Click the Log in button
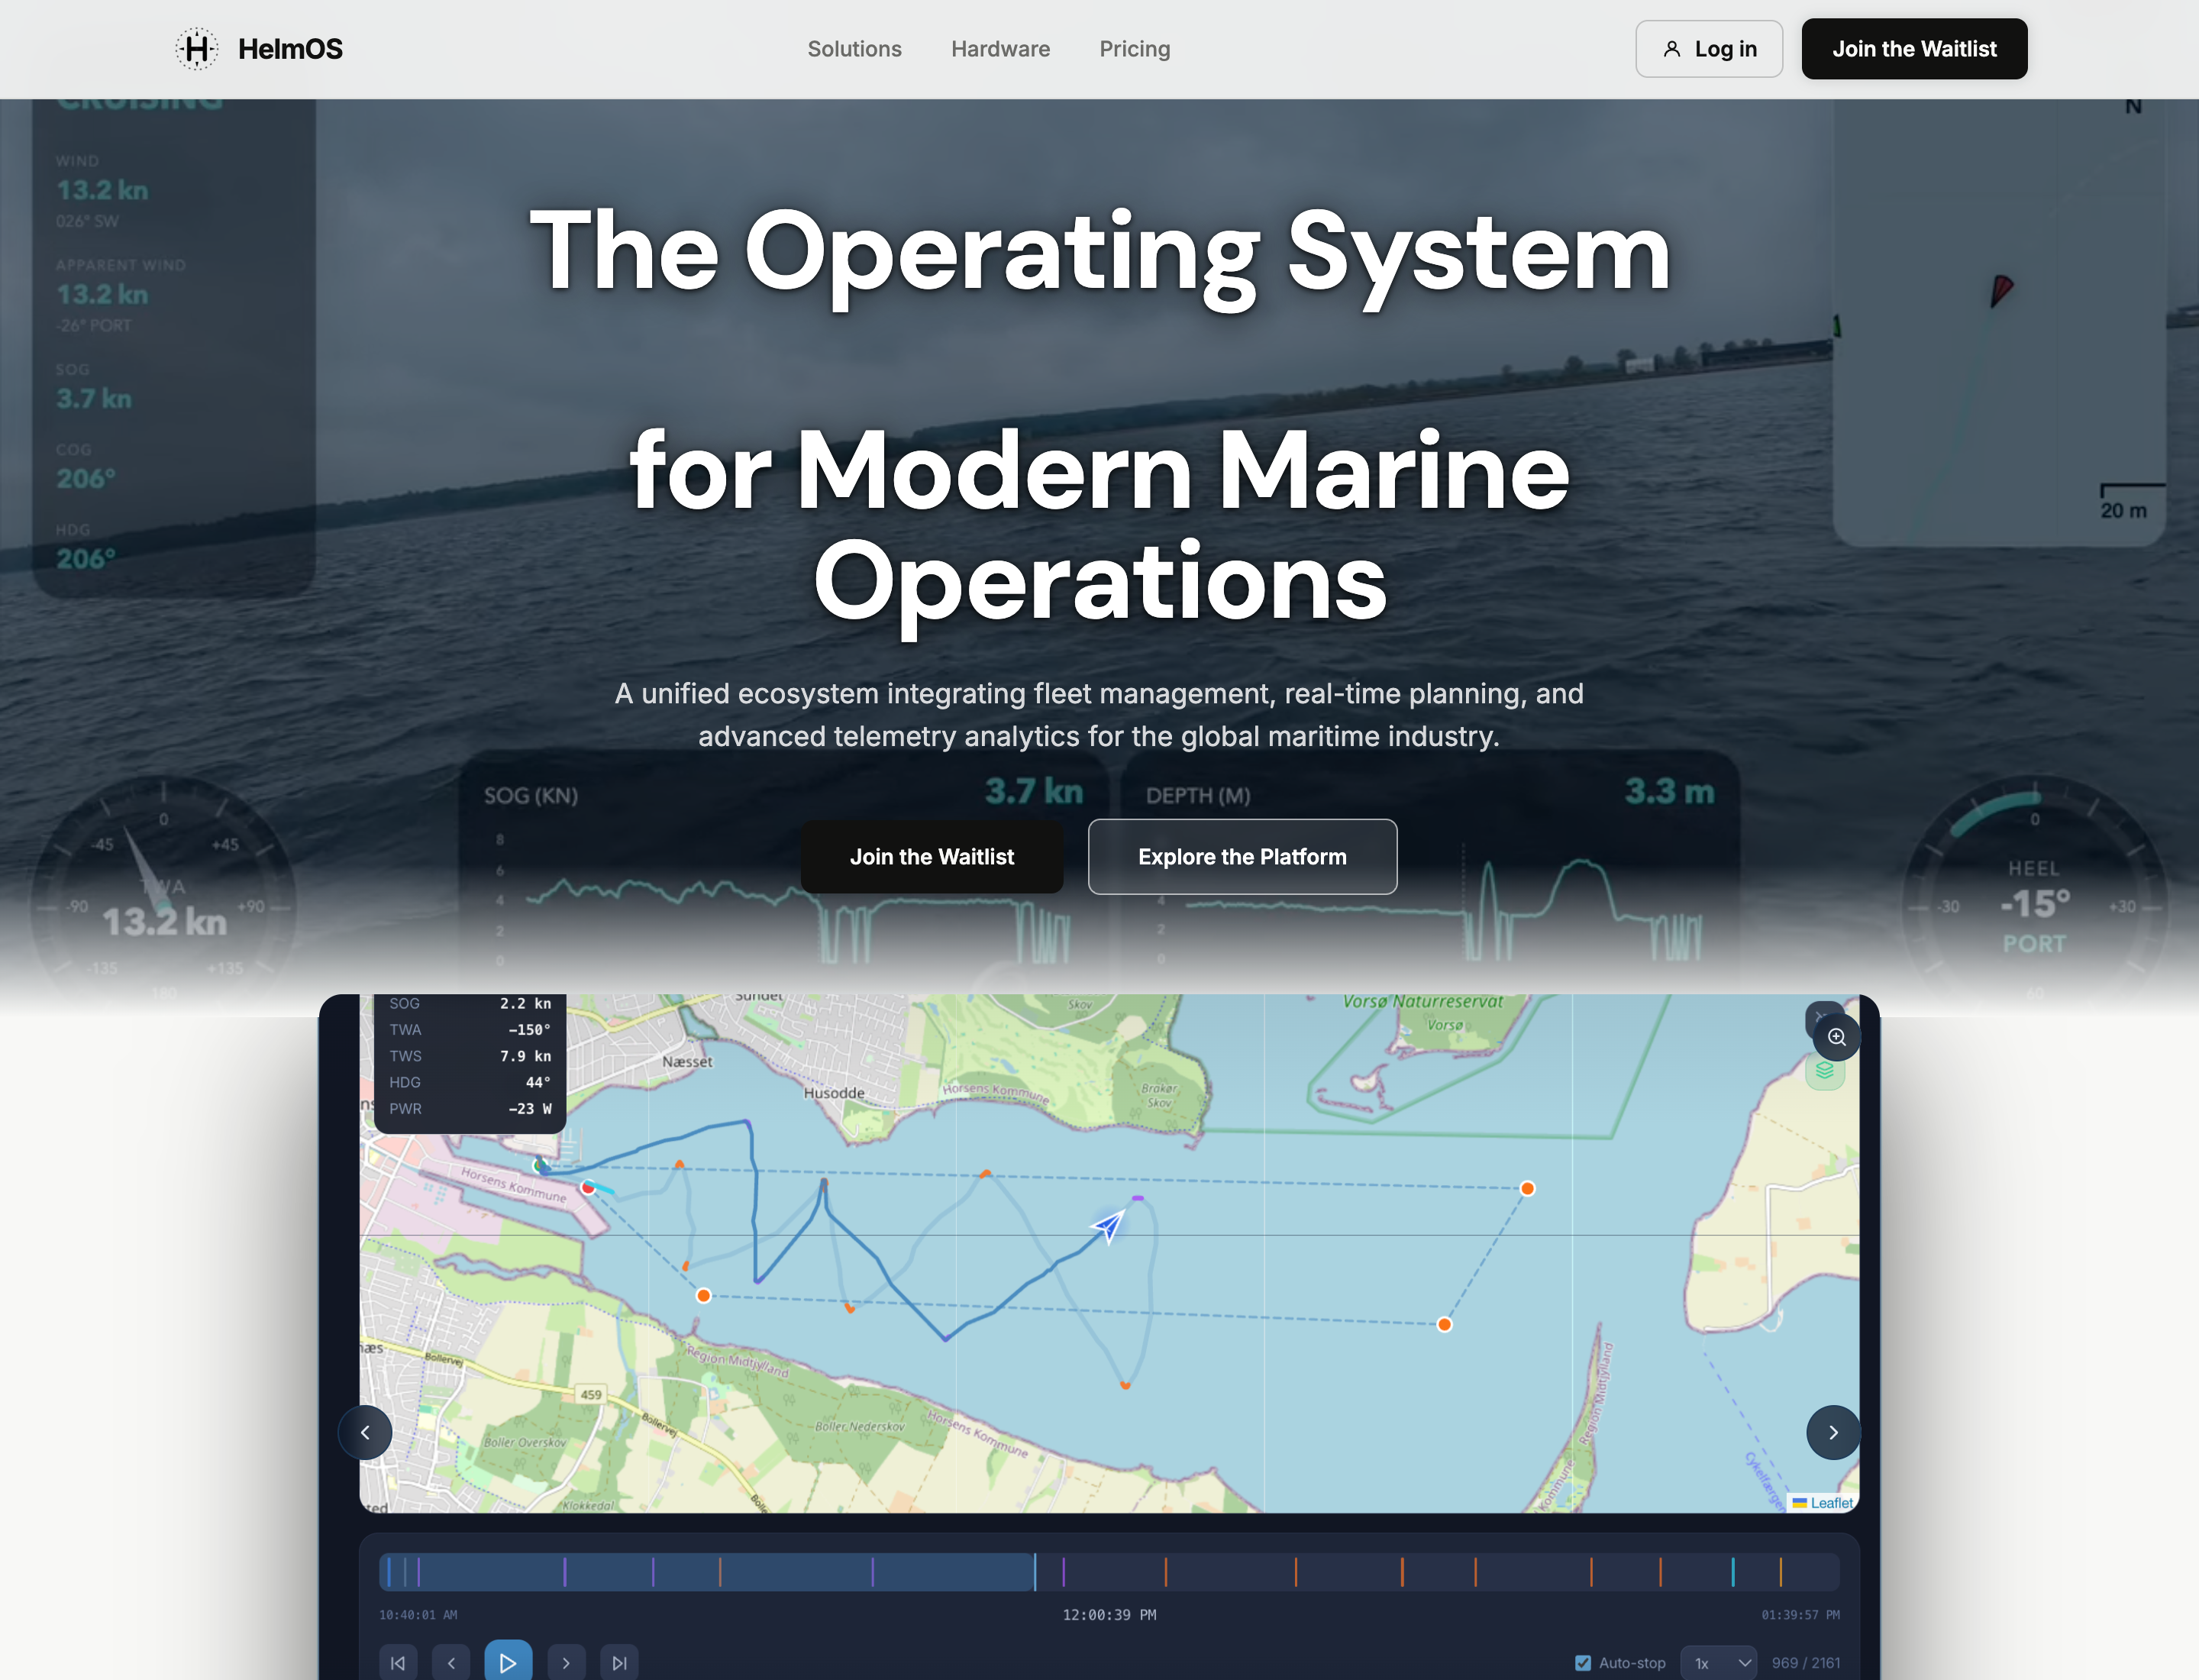The width and height of the screenshot is (2199, 1680). (x=1708, y=49)
